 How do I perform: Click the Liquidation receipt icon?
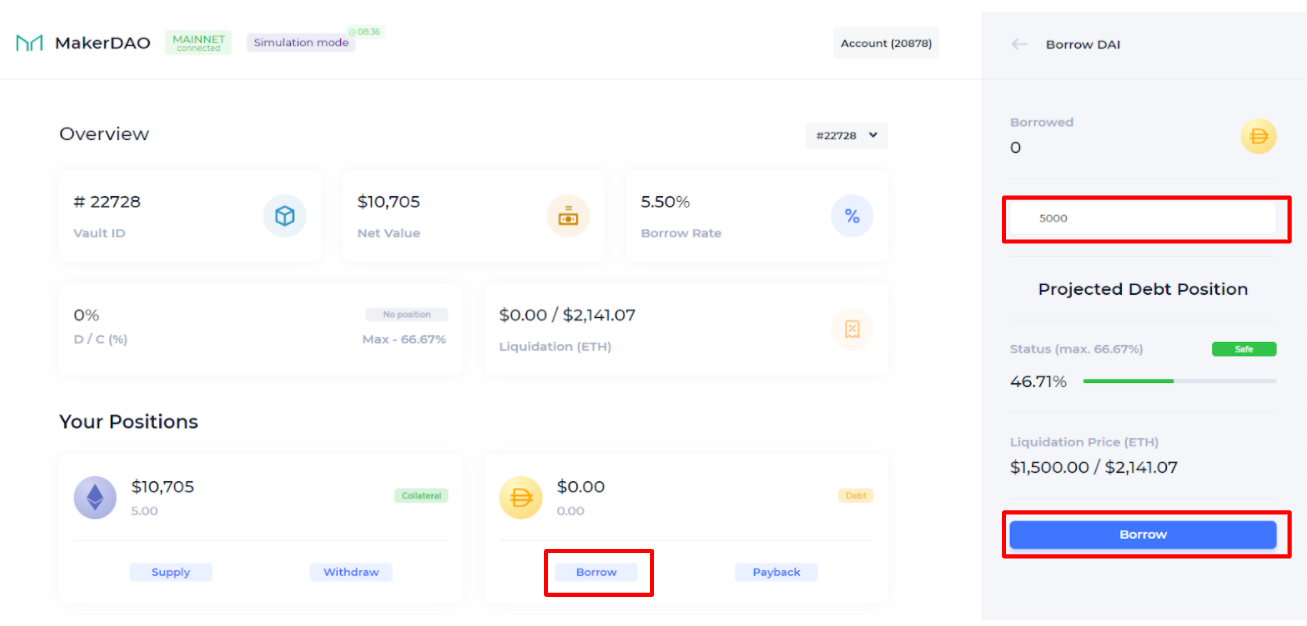pyautogui.click(x=852, y=329)
